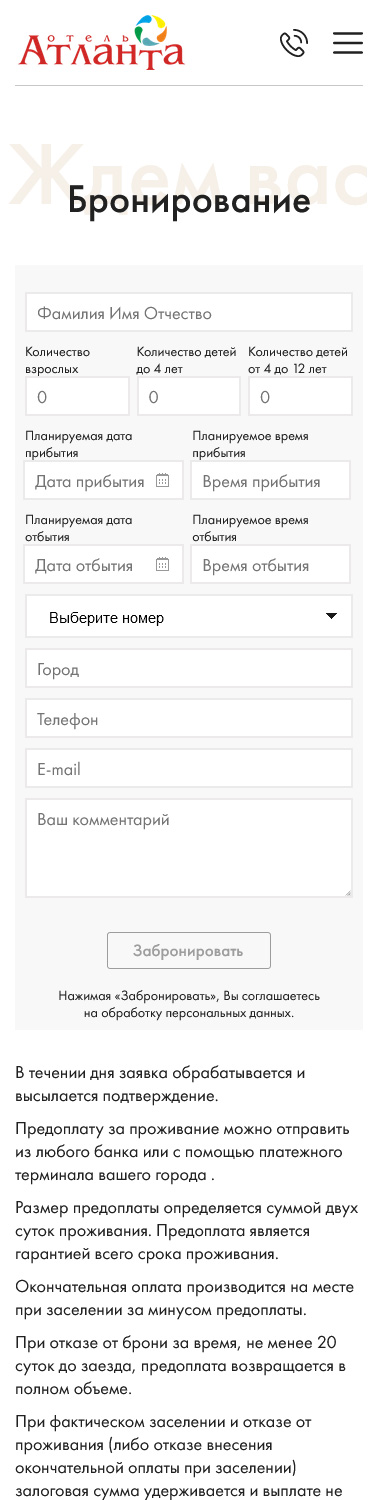Click the Бронирование page heading
Viewport: 378px width, 1500px height.
point(189,201)
